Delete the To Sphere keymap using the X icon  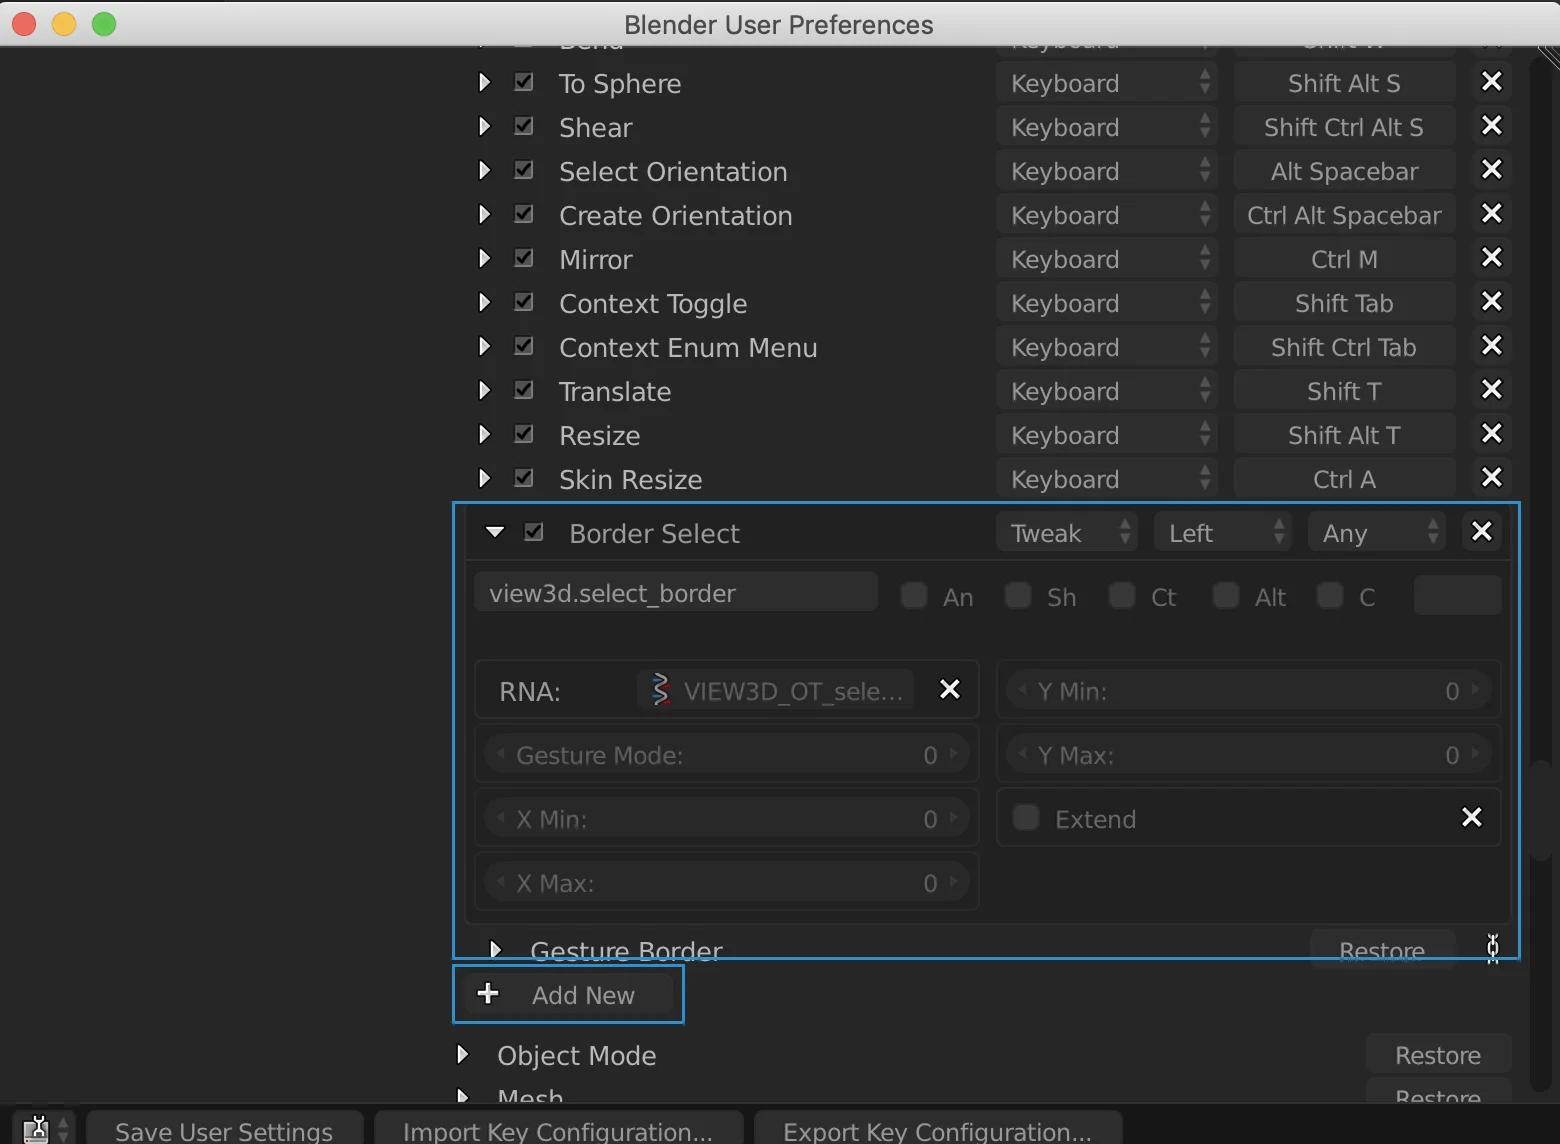pyautogui.click(x=1490, y=82)
